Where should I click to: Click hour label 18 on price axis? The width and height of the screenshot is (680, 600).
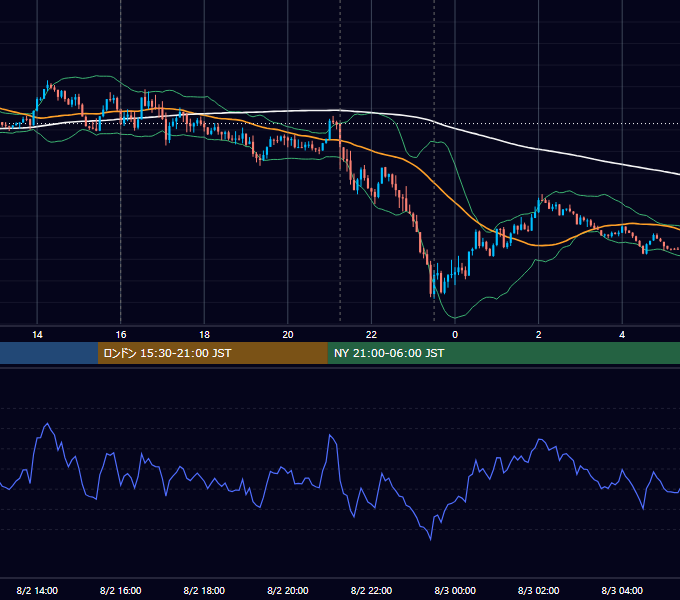(x=204, y=335)
